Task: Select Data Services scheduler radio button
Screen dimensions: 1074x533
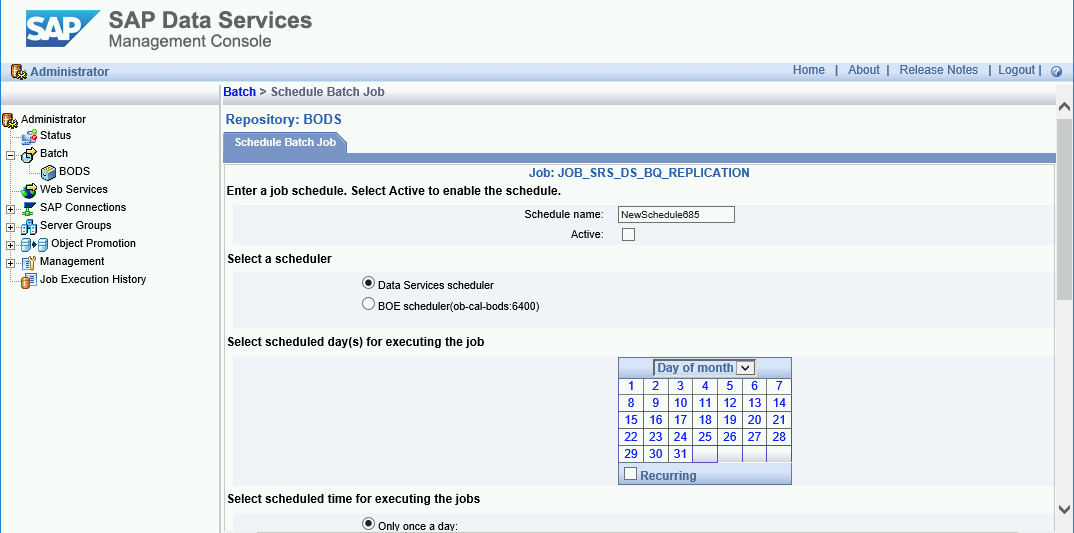Action: point(368,283)
